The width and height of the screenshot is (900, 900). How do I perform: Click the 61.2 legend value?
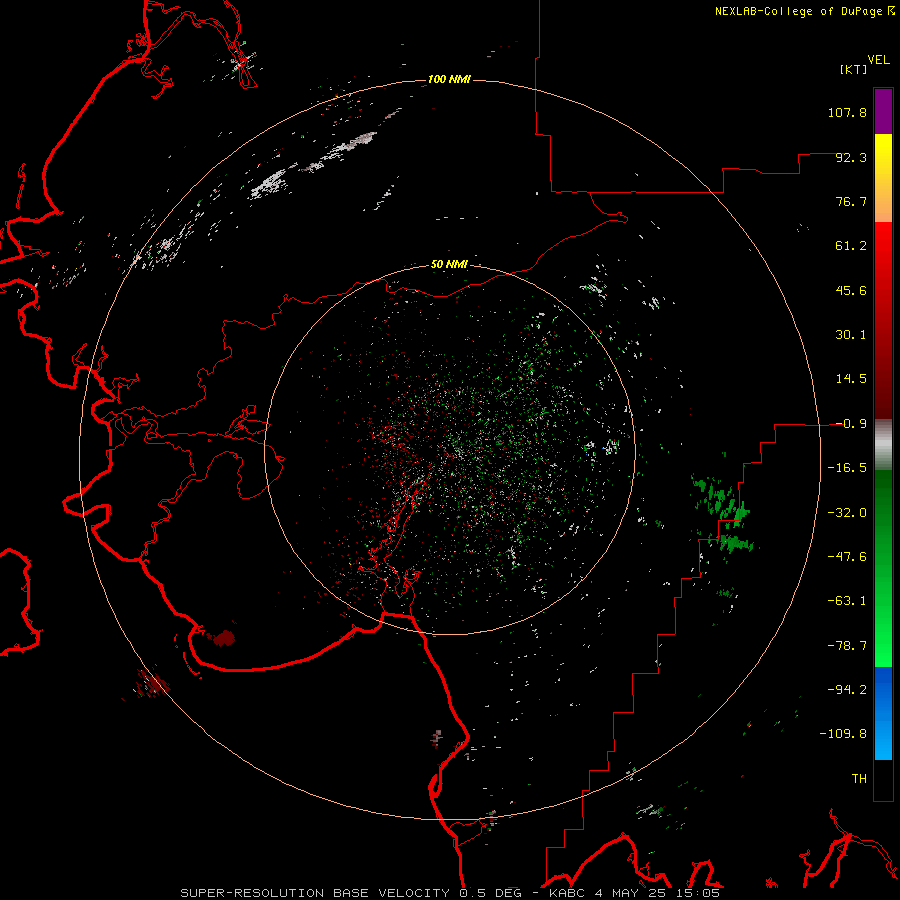pyautogui.click(x=851, y=246)
